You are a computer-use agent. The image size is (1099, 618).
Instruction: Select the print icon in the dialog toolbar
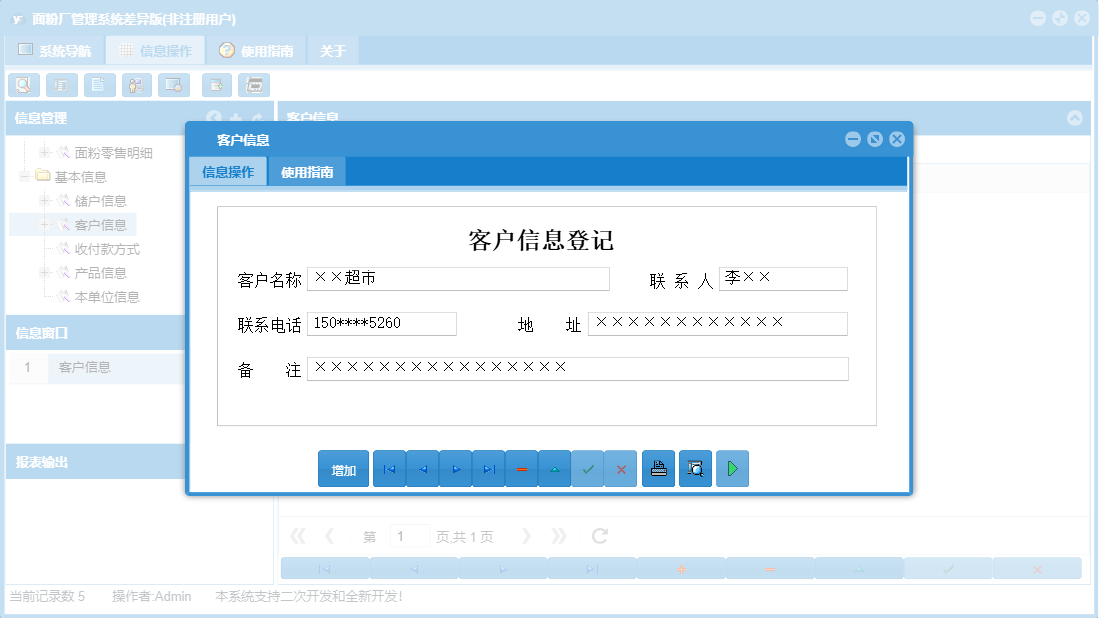[x=657, y=468]
